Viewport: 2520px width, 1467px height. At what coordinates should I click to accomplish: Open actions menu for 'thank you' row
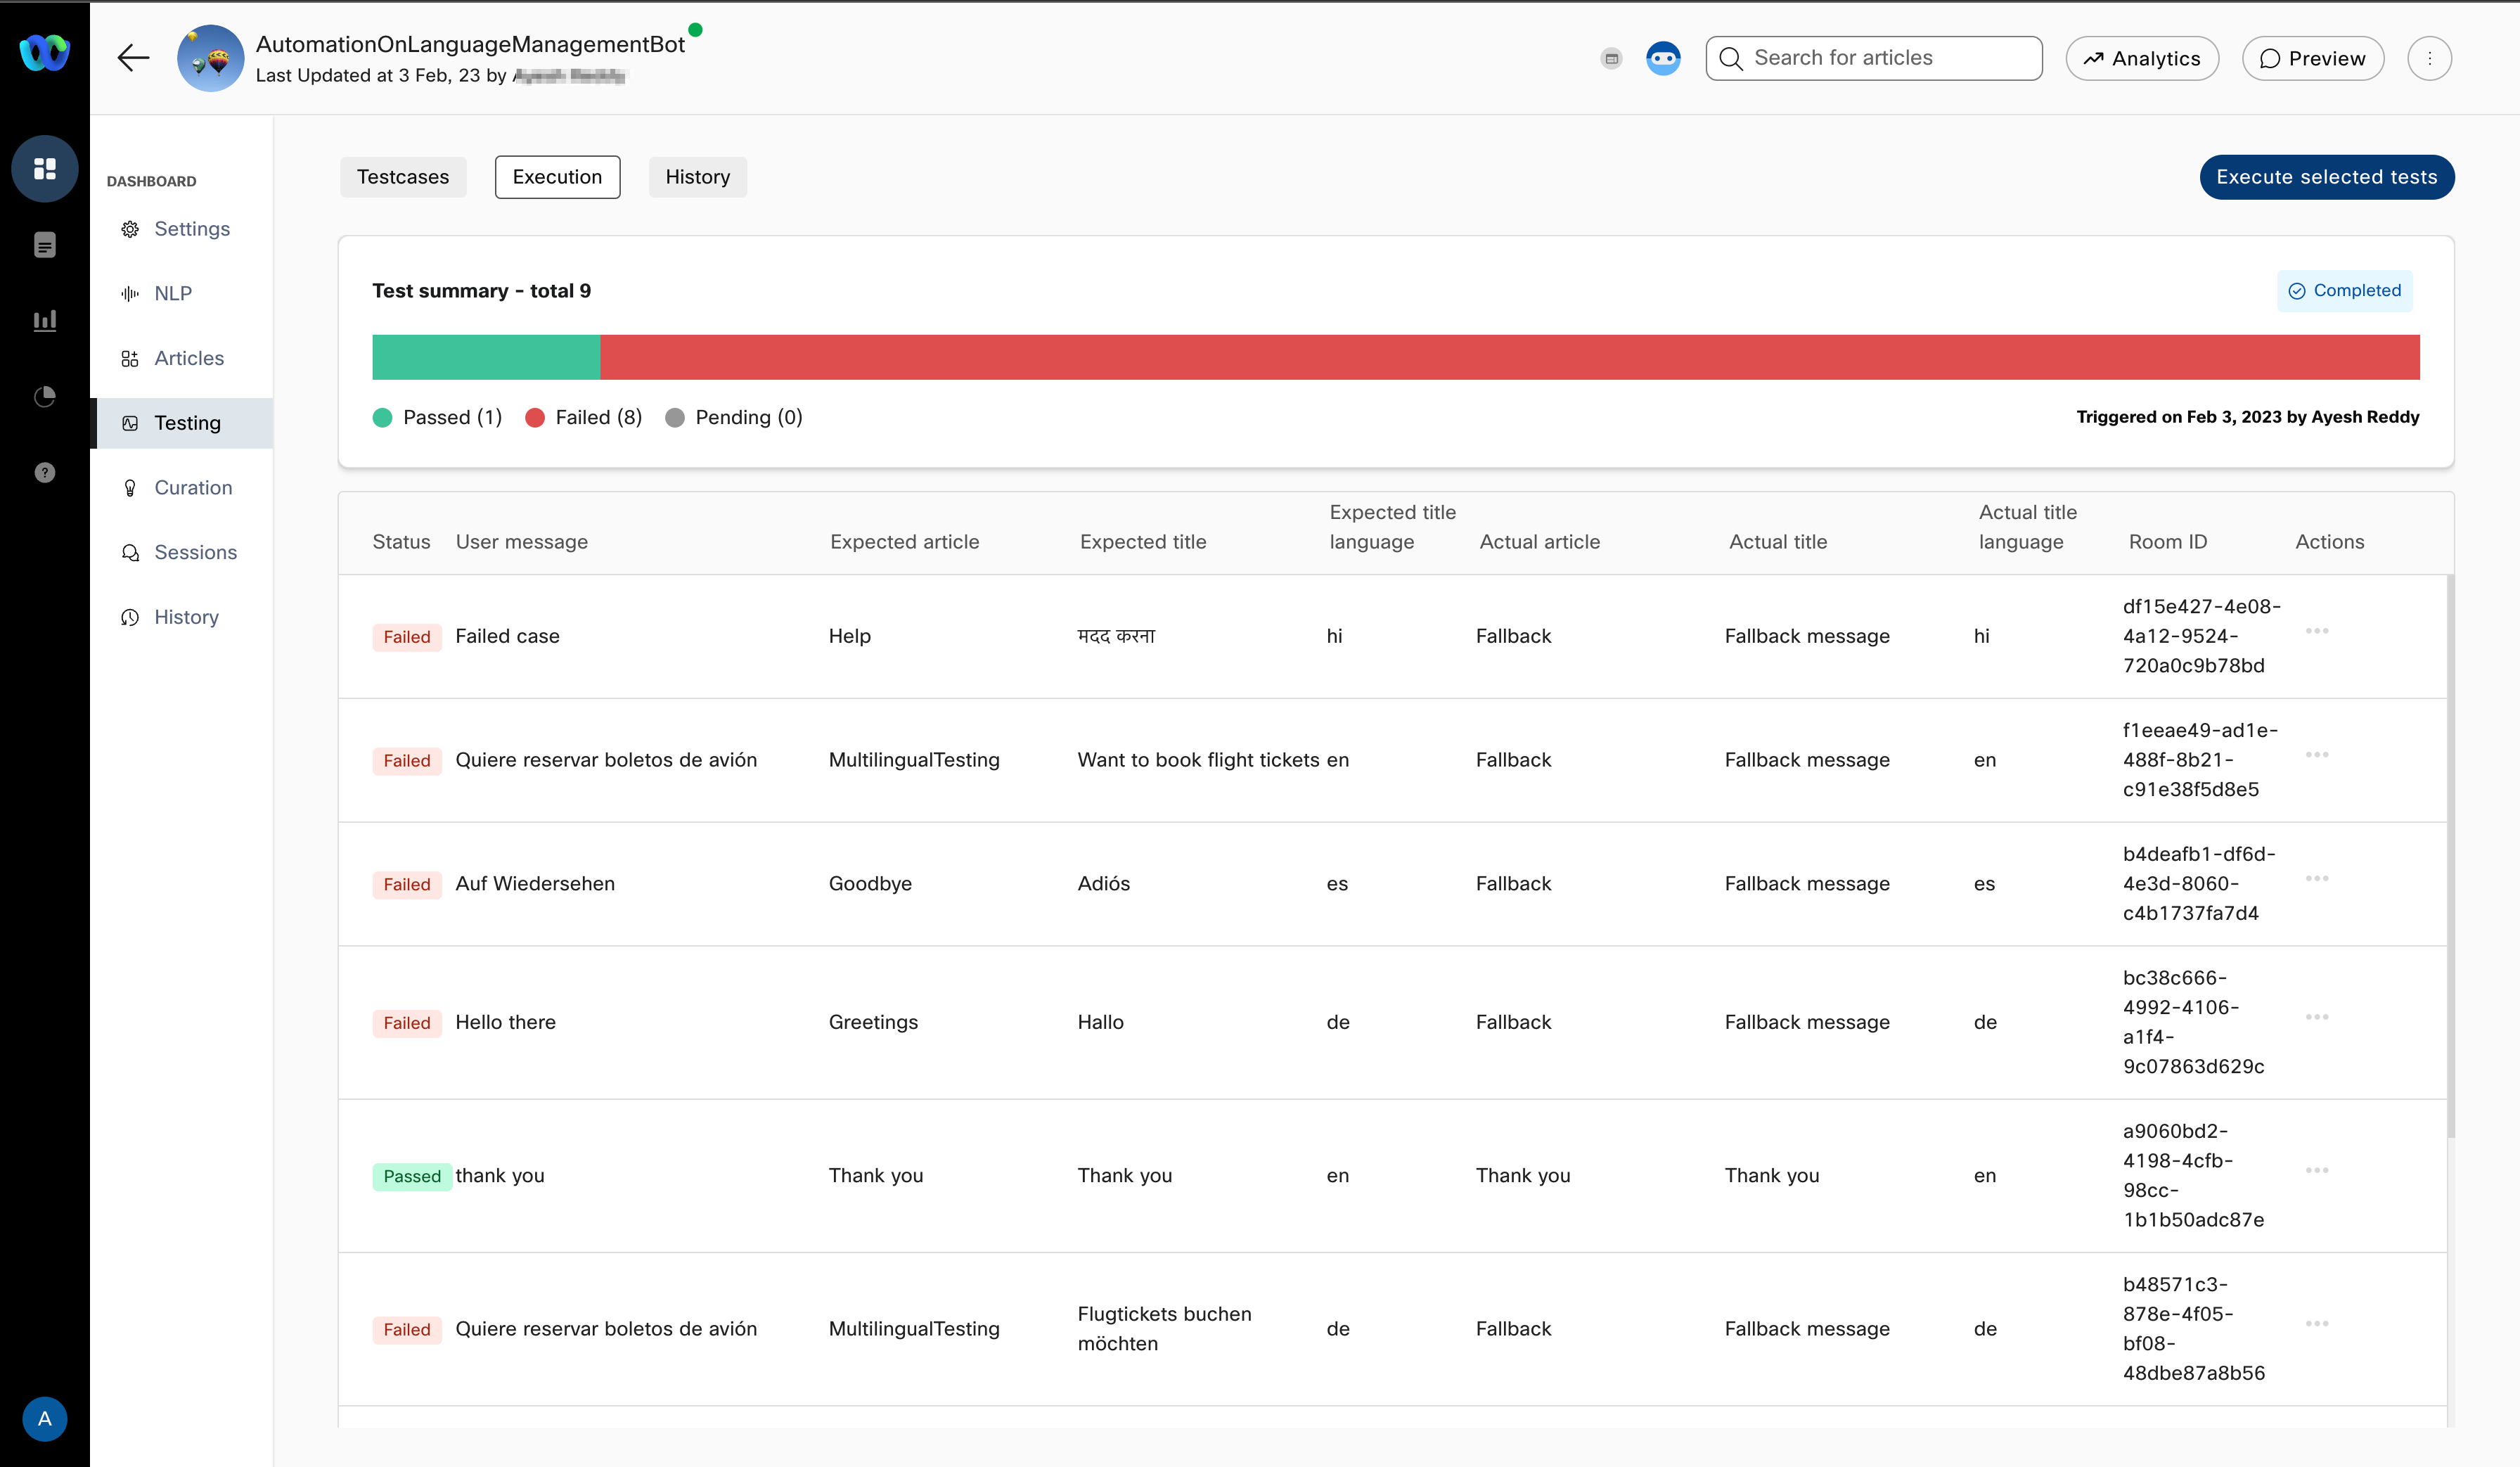(2317, 1170)
